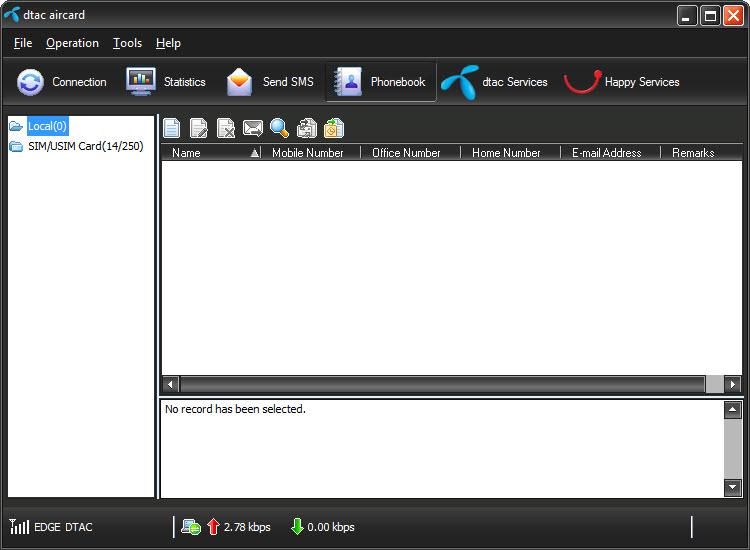Click the Delete contact icon
750x550 pixels.
click(x=226, y=128)
